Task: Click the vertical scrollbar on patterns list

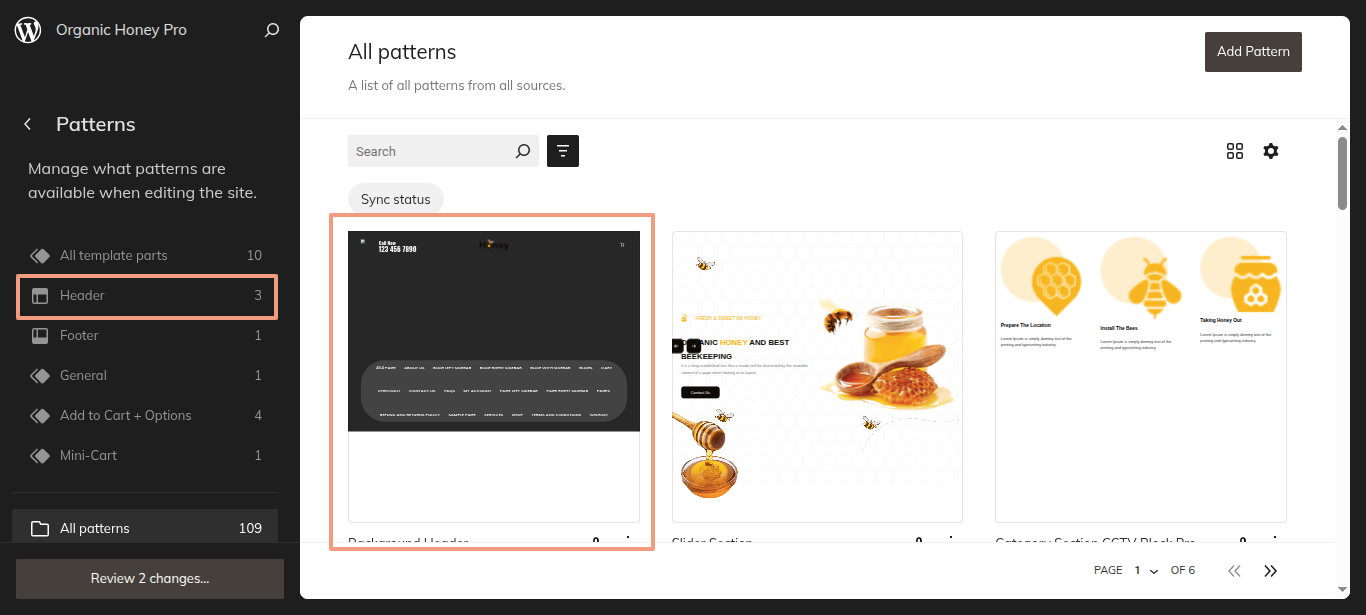Action: (x=1342, y=173)
